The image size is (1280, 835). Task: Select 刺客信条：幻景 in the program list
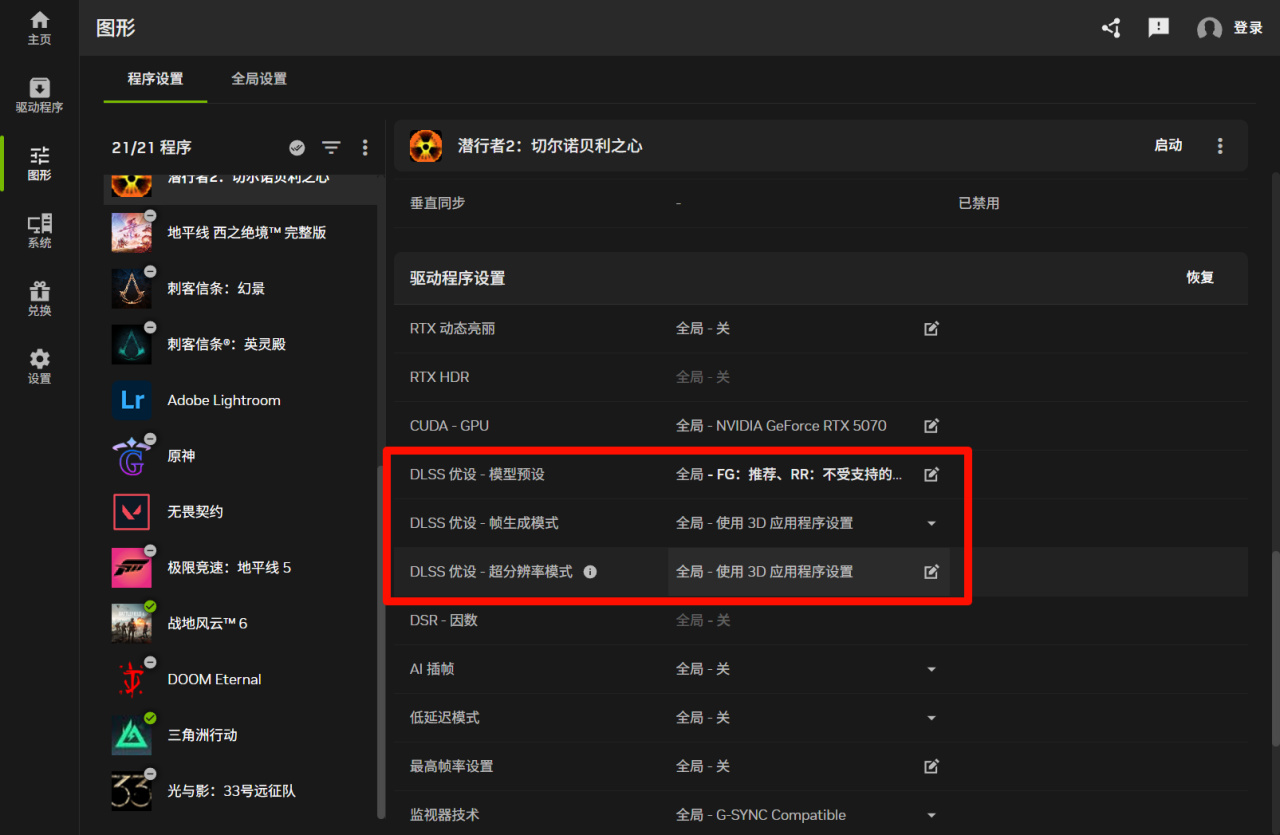coord(243,289)
